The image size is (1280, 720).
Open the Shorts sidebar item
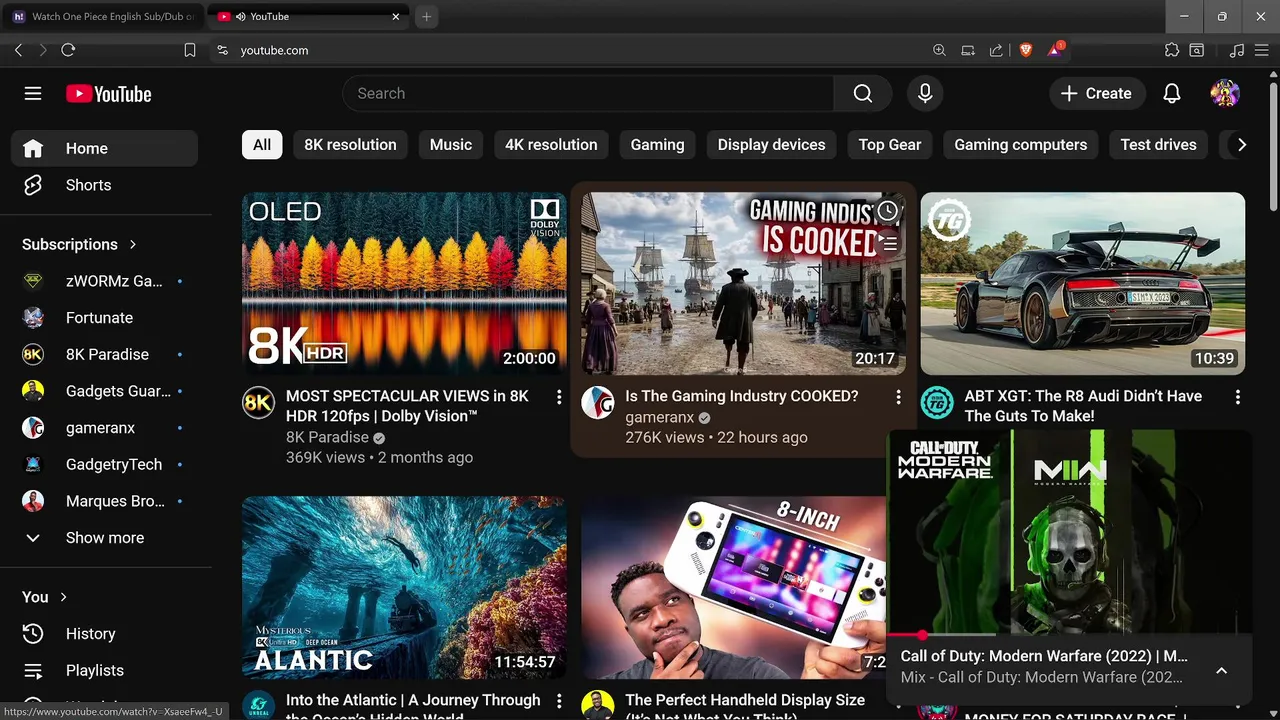[105, 185]
